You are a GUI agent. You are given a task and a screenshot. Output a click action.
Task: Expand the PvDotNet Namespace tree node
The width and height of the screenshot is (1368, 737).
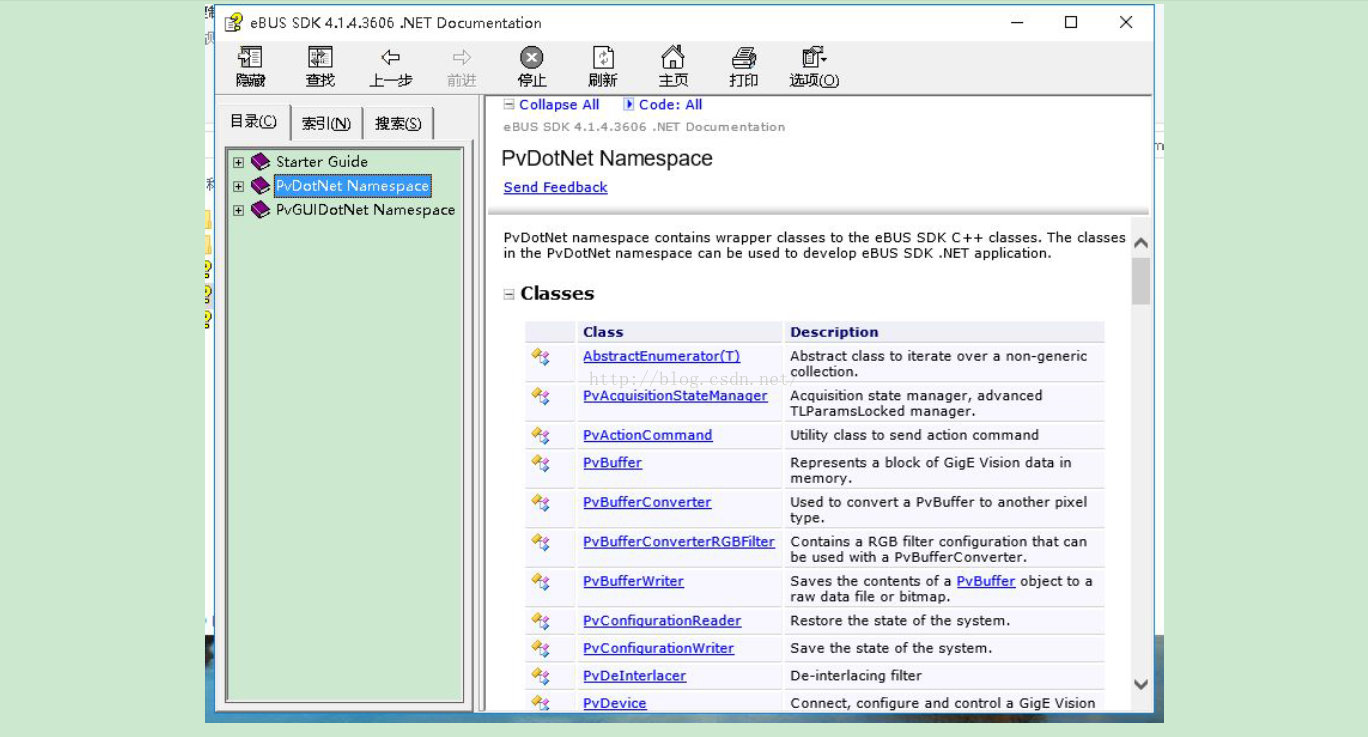(x=238, y=186)
